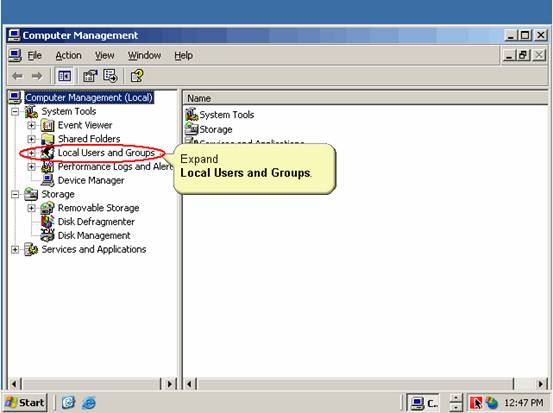553x413 pixels.
Task: Click the Export List toolbar icon
Action: pyautogui.click(x=110, y=76)
